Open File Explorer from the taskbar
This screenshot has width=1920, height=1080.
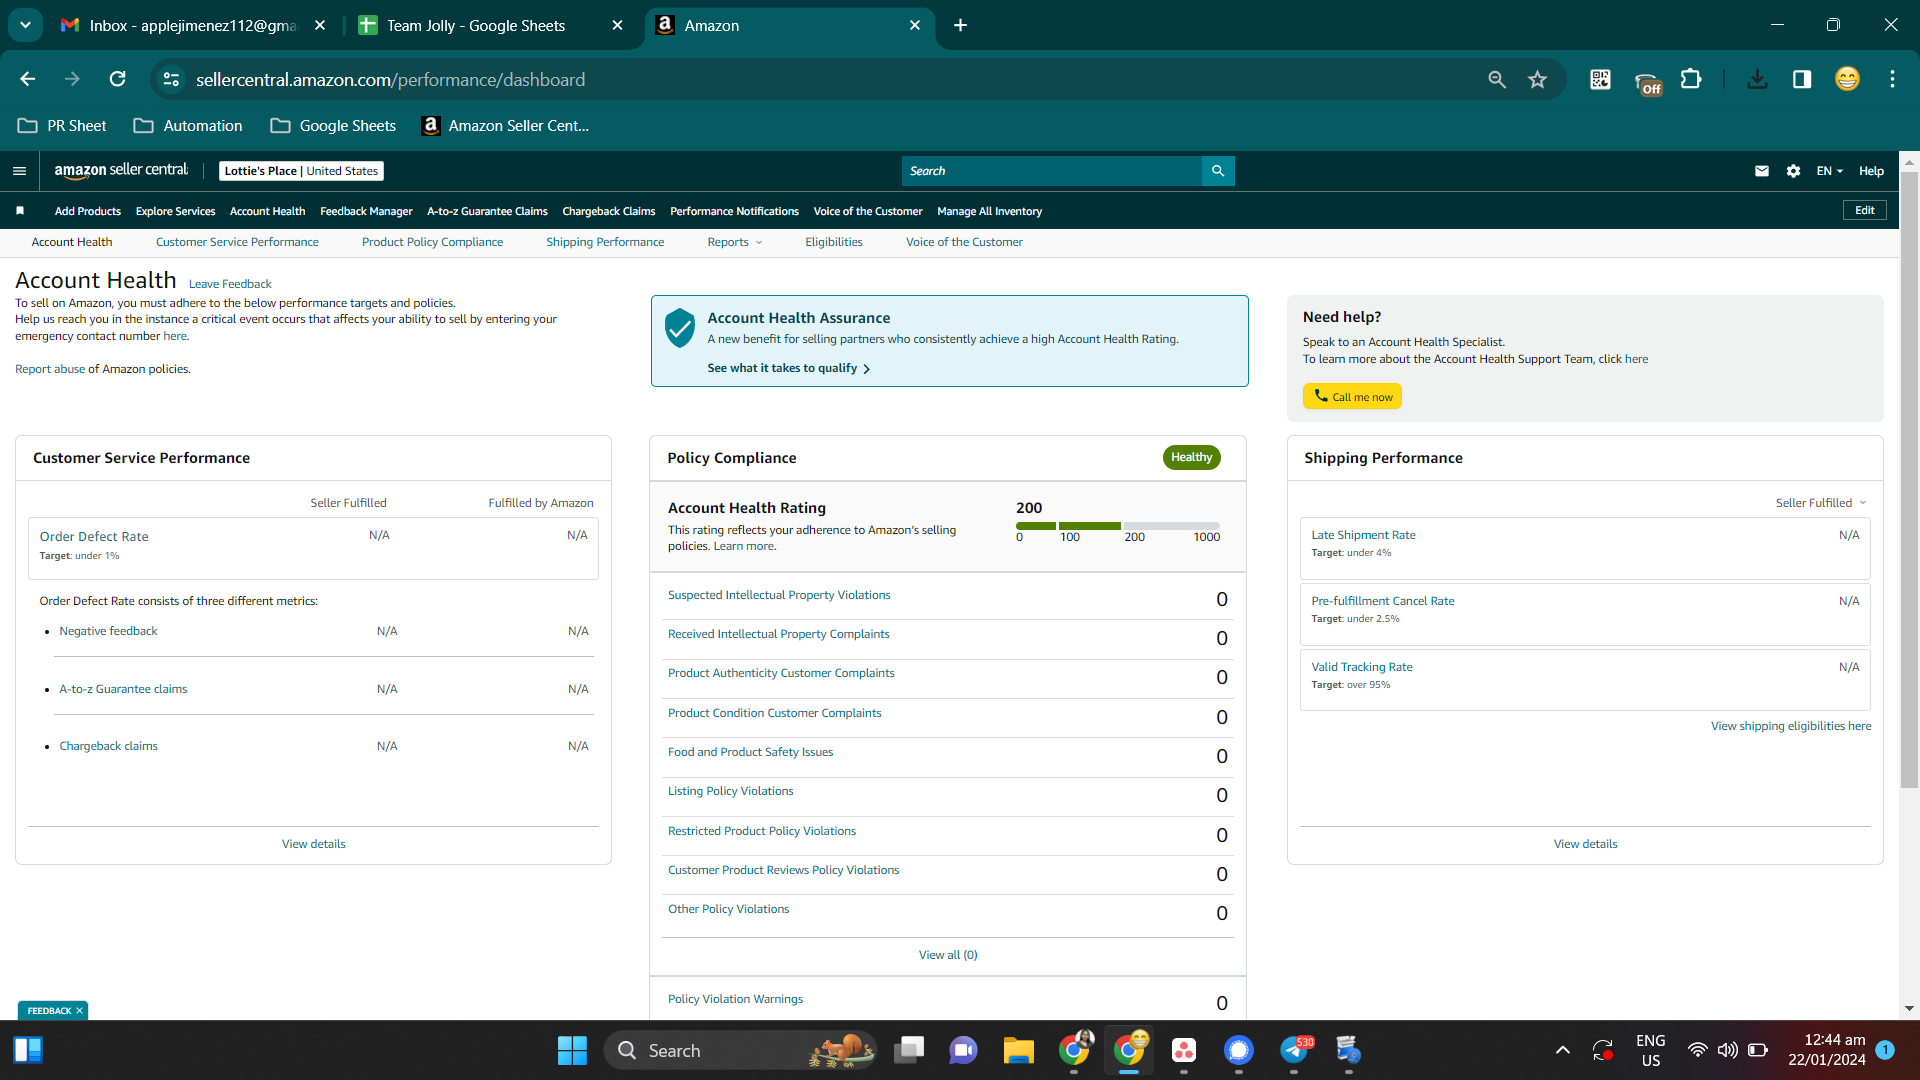point(1019,1050)
